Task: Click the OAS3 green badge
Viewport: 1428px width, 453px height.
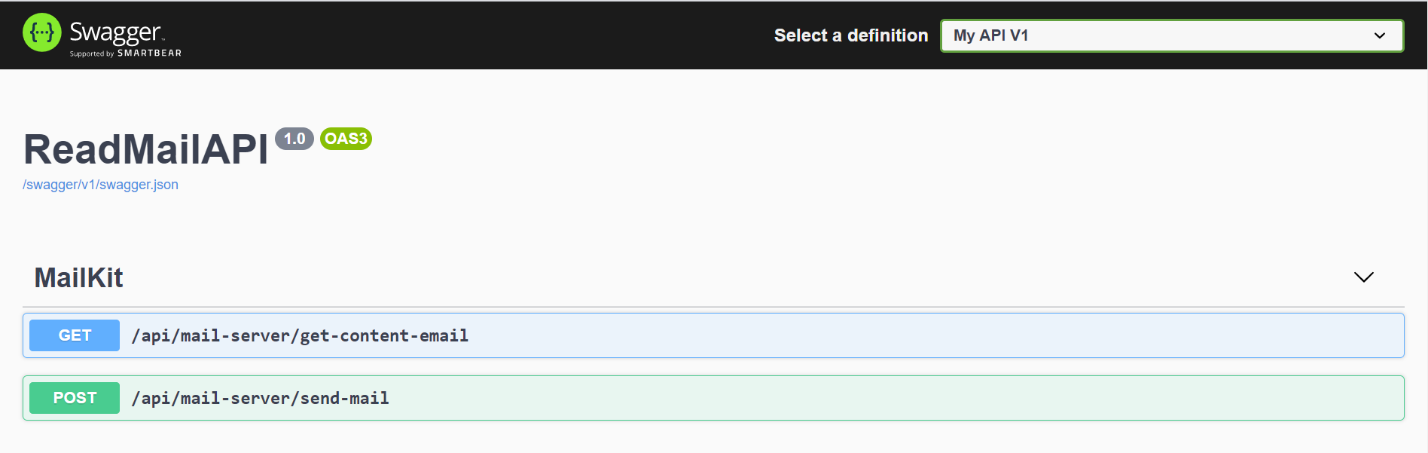Action: [x=346, y=139]
